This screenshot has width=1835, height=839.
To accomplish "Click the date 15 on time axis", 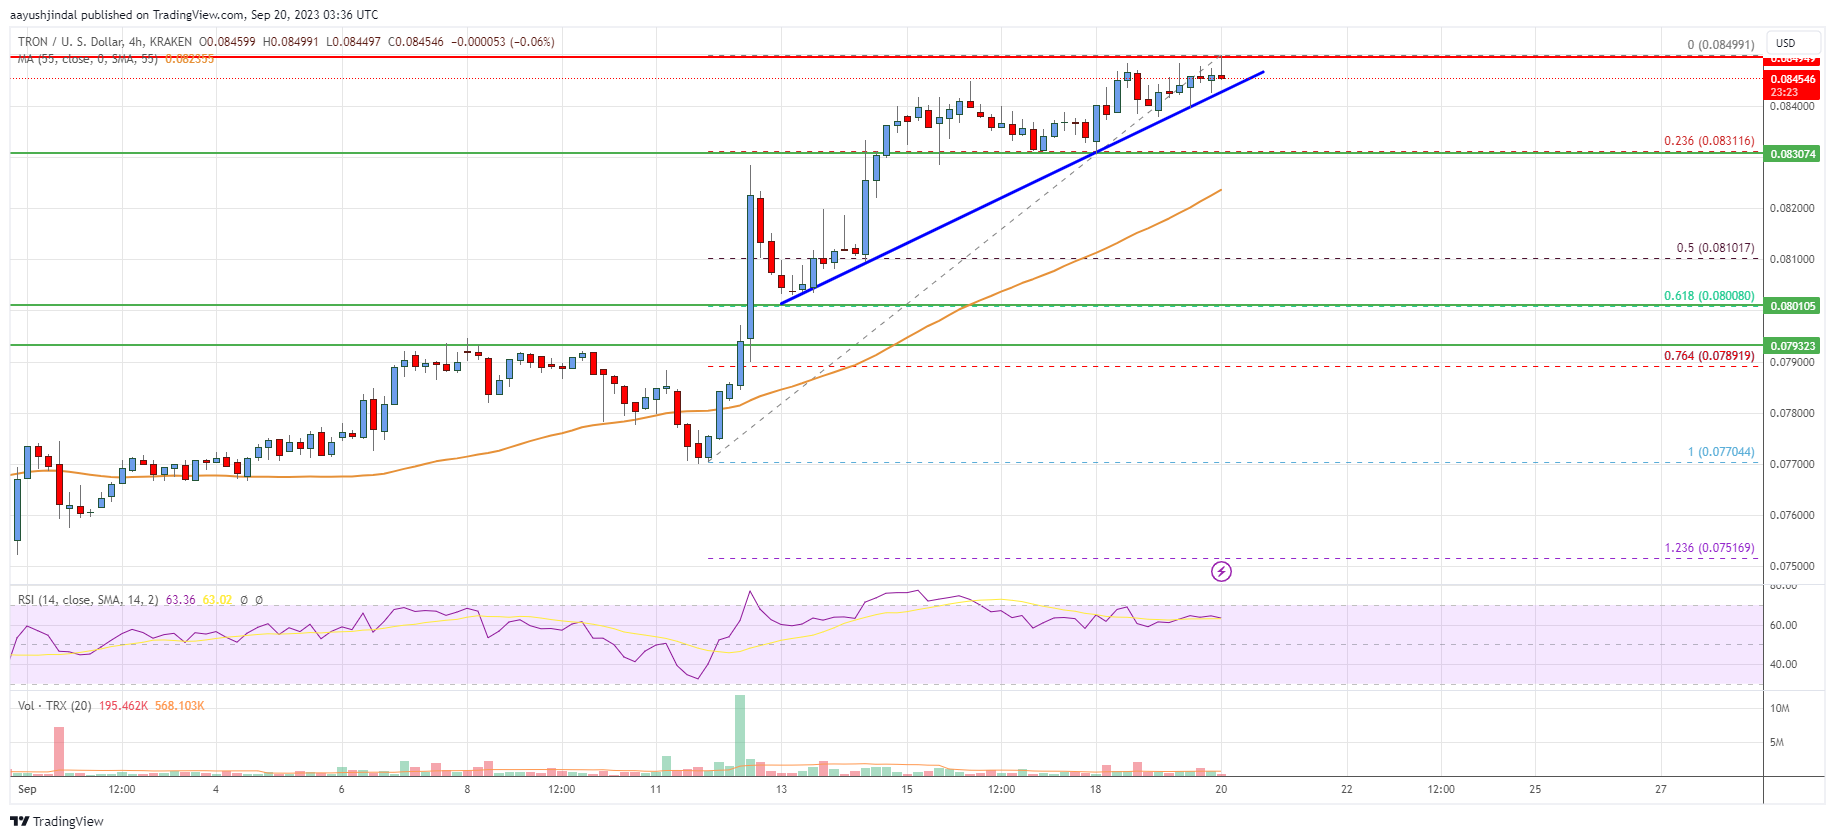I will pos(907,789).
